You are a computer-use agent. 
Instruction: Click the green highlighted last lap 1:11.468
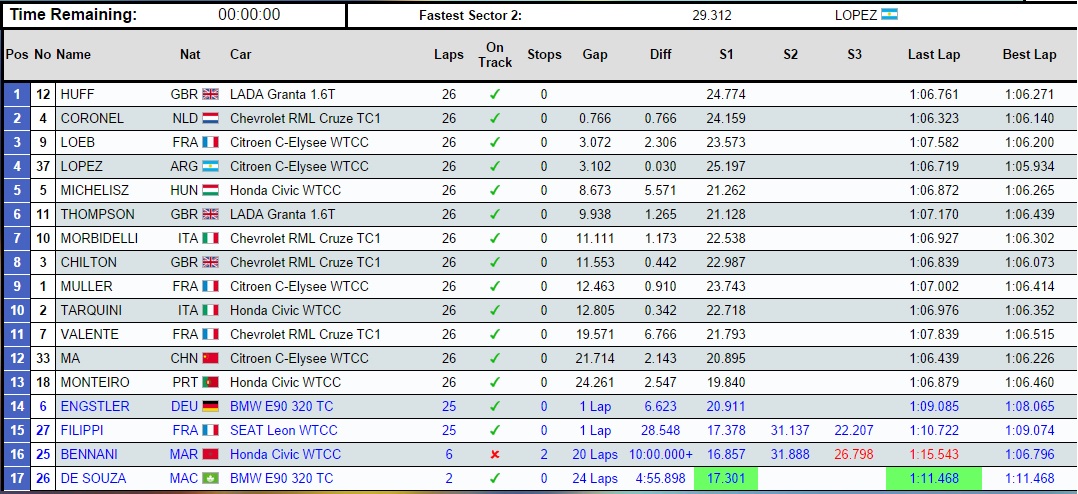tap(934, 479)
